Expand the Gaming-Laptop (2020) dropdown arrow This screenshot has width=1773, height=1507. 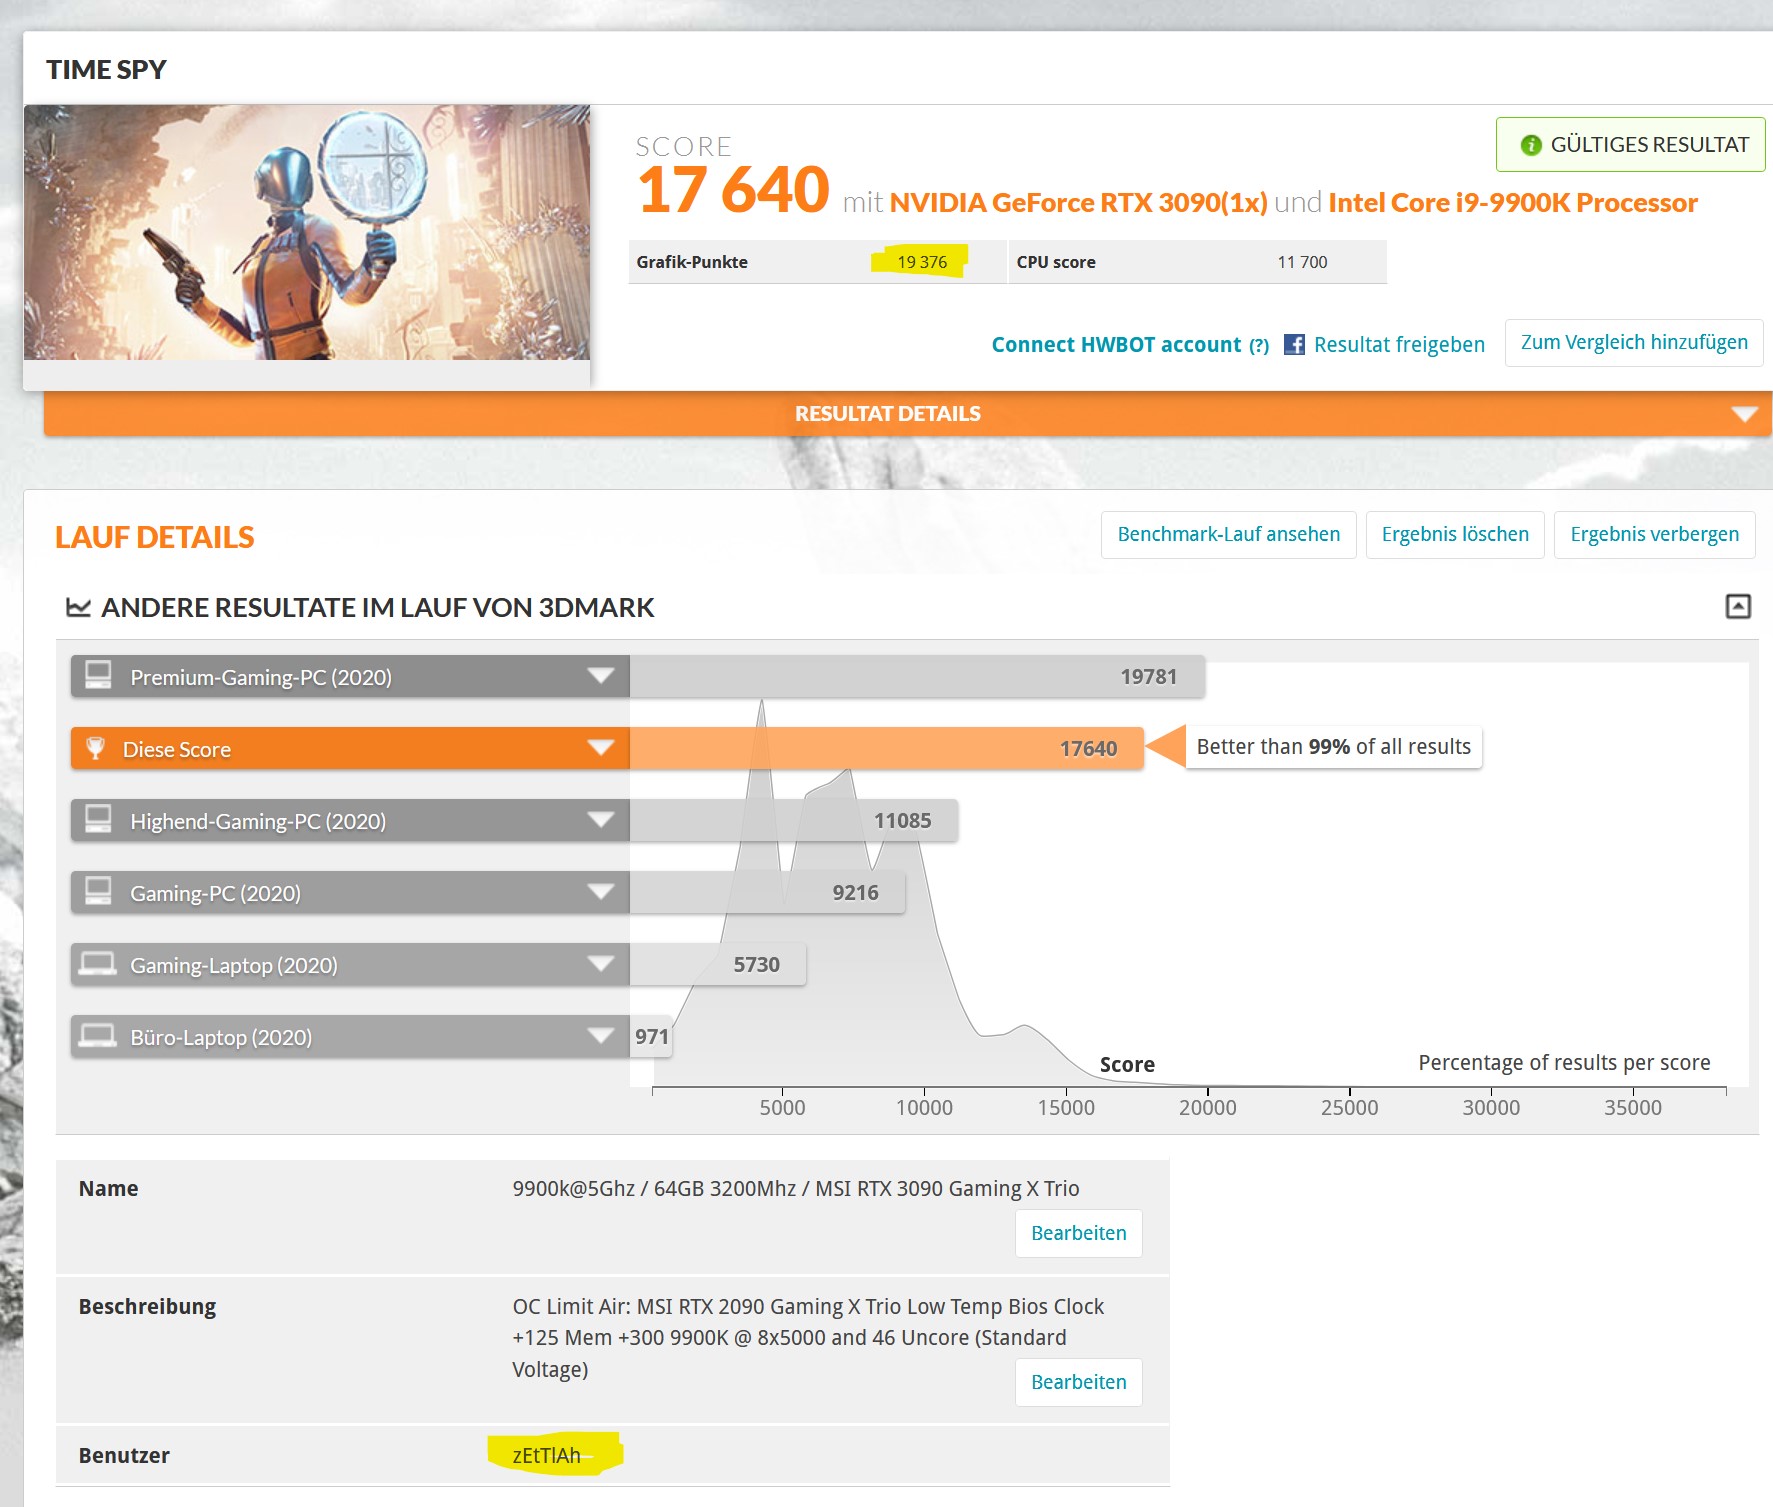(600, 964)
